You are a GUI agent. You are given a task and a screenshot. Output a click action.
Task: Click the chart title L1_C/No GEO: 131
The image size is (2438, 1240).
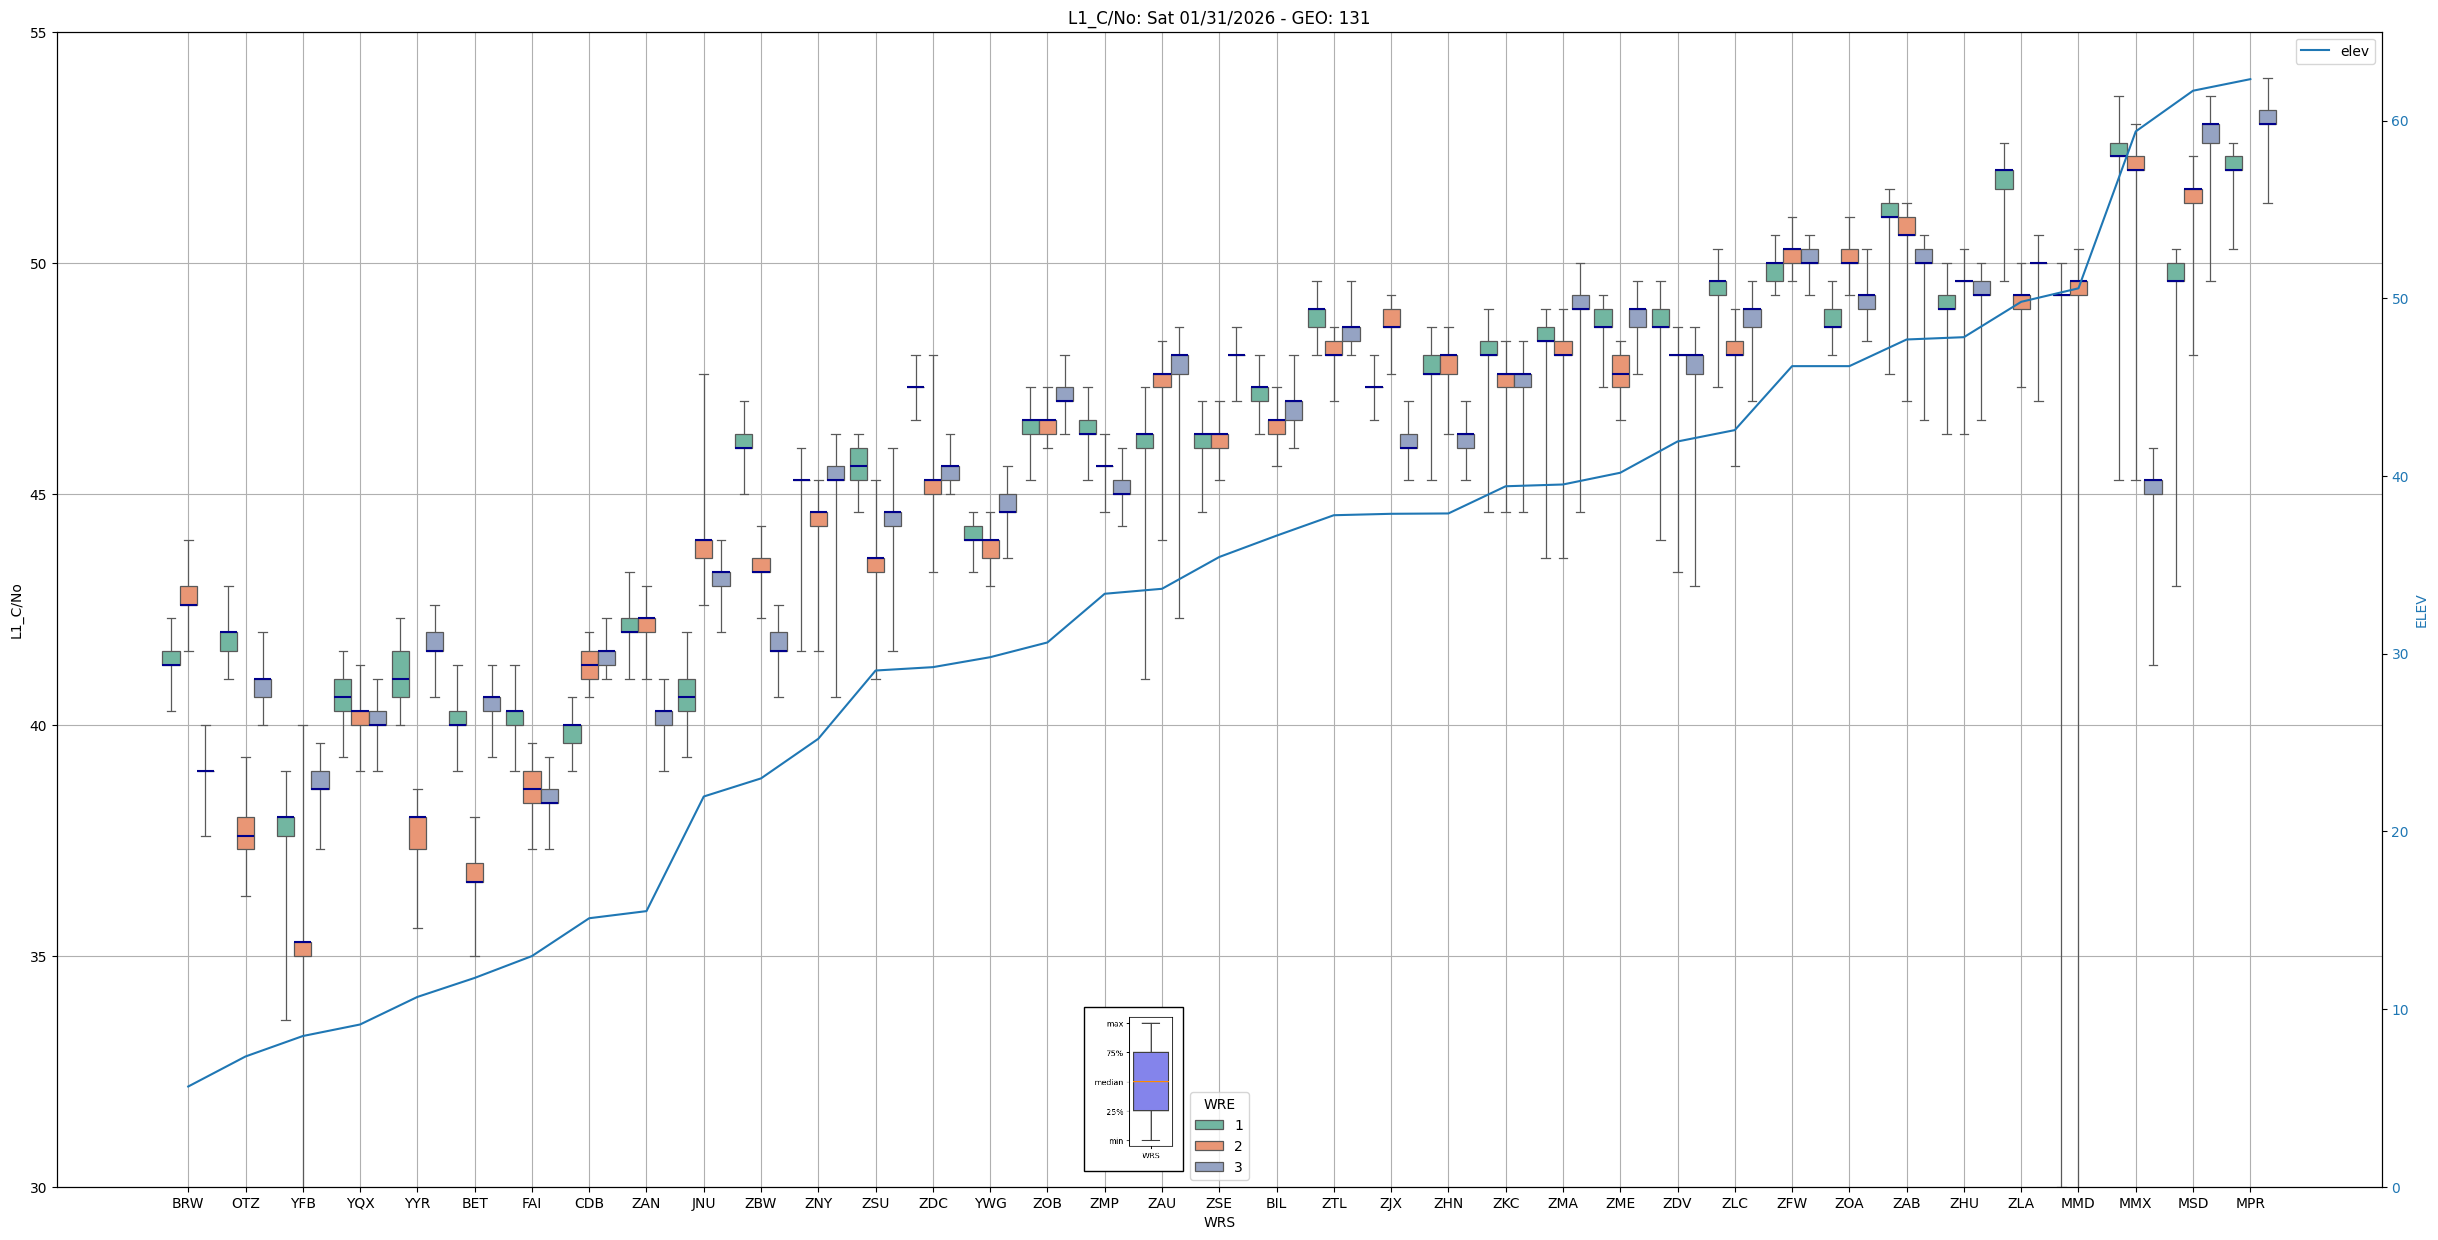[x=1218, y=18]
